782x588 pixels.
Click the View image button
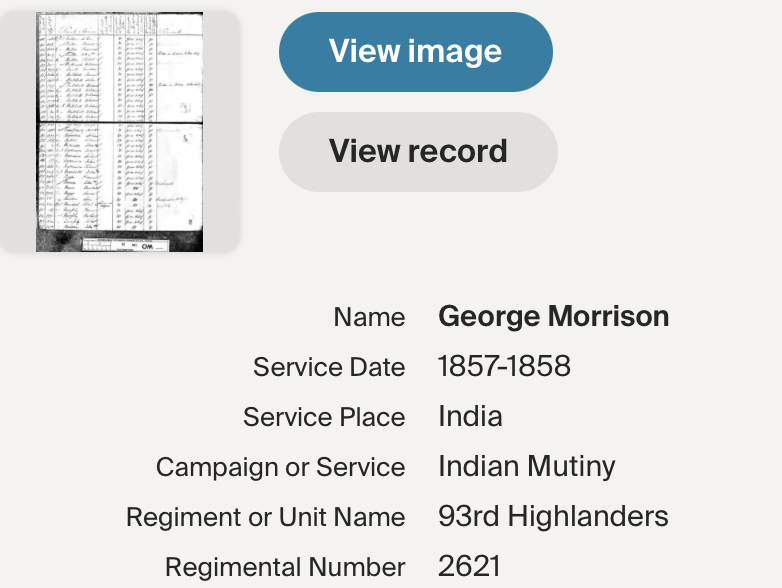click(x=415, y=52)
